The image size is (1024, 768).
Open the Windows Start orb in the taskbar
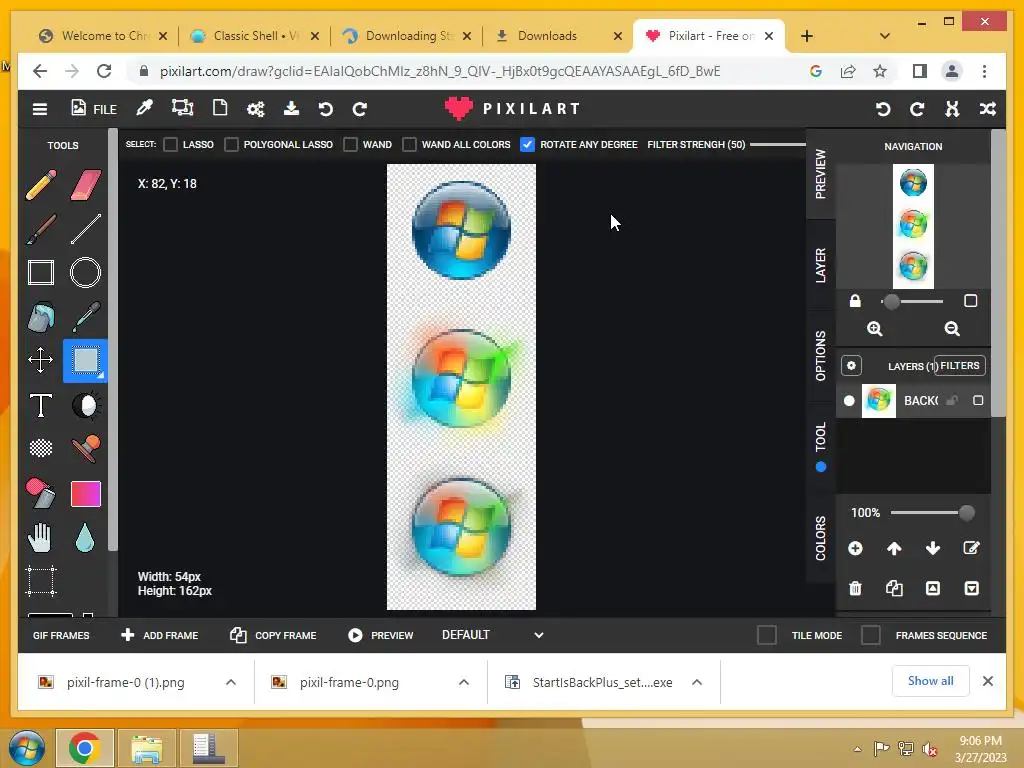[x=27, y=748]
